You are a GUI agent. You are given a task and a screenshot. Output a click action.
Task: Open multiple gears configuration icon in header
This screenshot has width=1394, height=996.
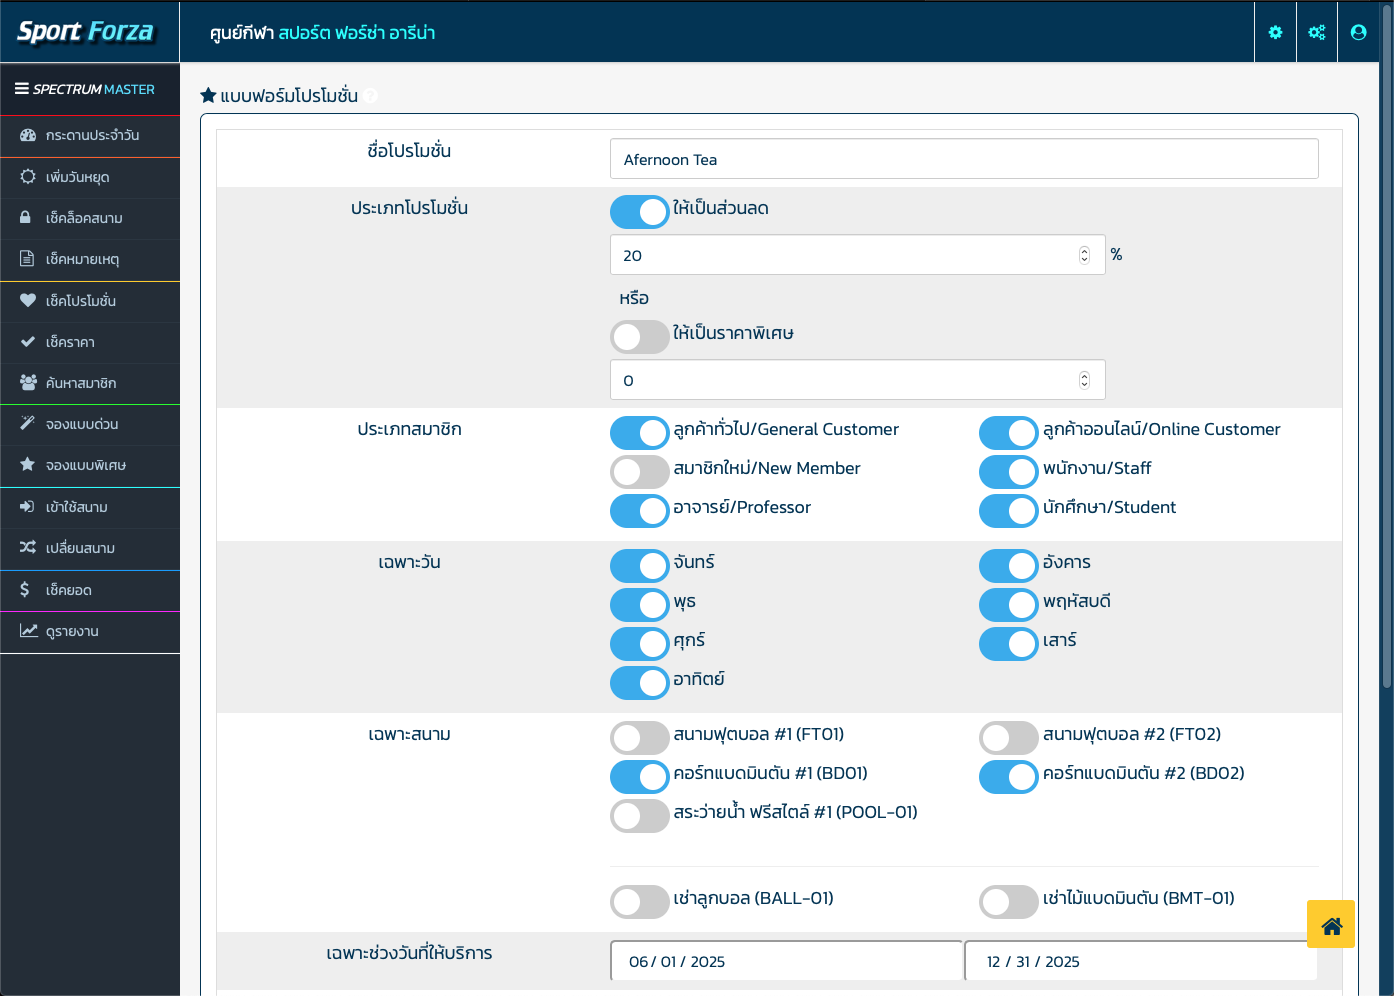pos(1317,32)
